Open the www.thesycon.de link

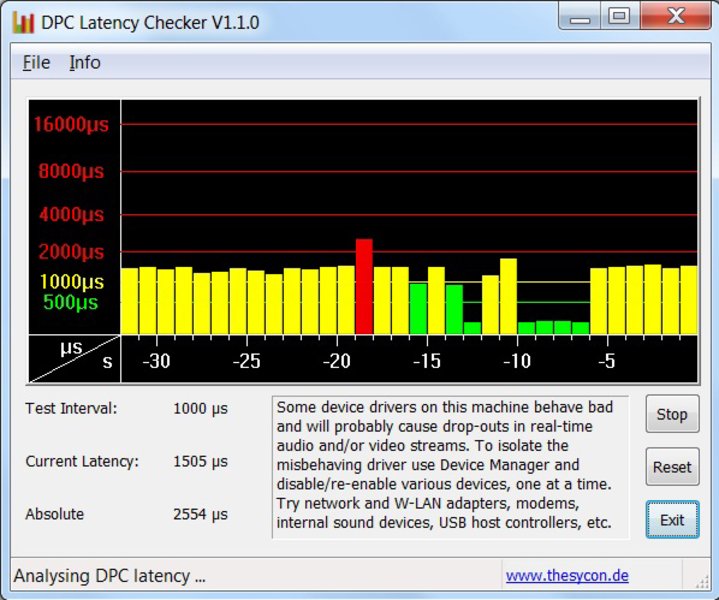point(567,575)
